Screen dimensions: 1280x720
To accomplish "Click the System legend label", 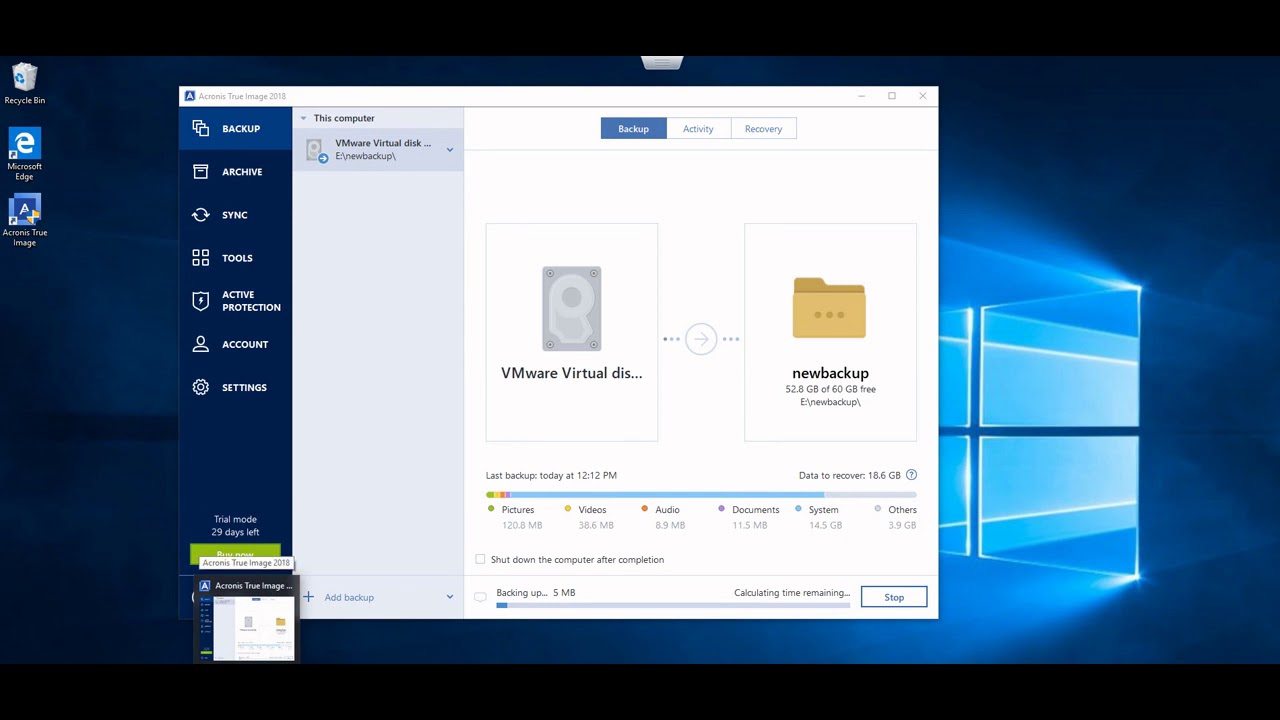I will click(824, 510).
